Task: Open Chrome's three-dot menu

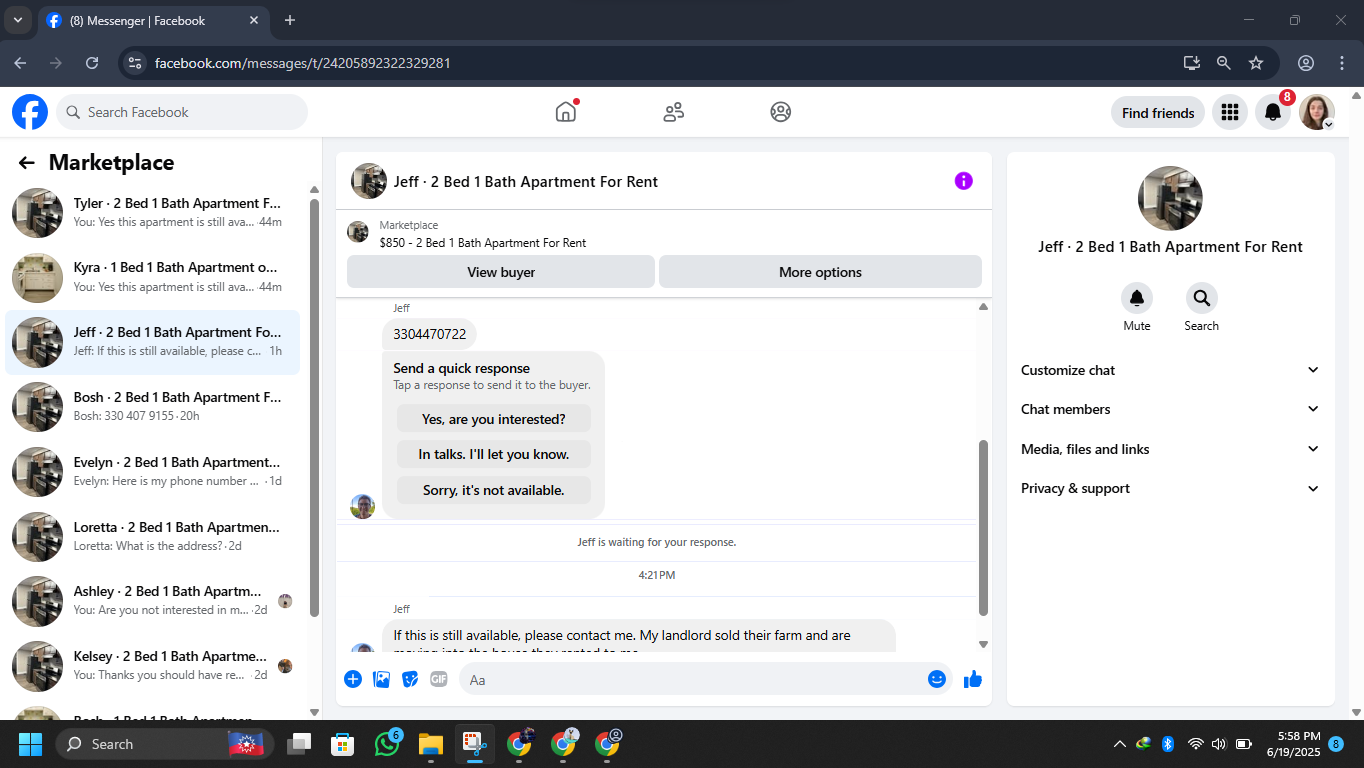Action: click(1342, 63)
